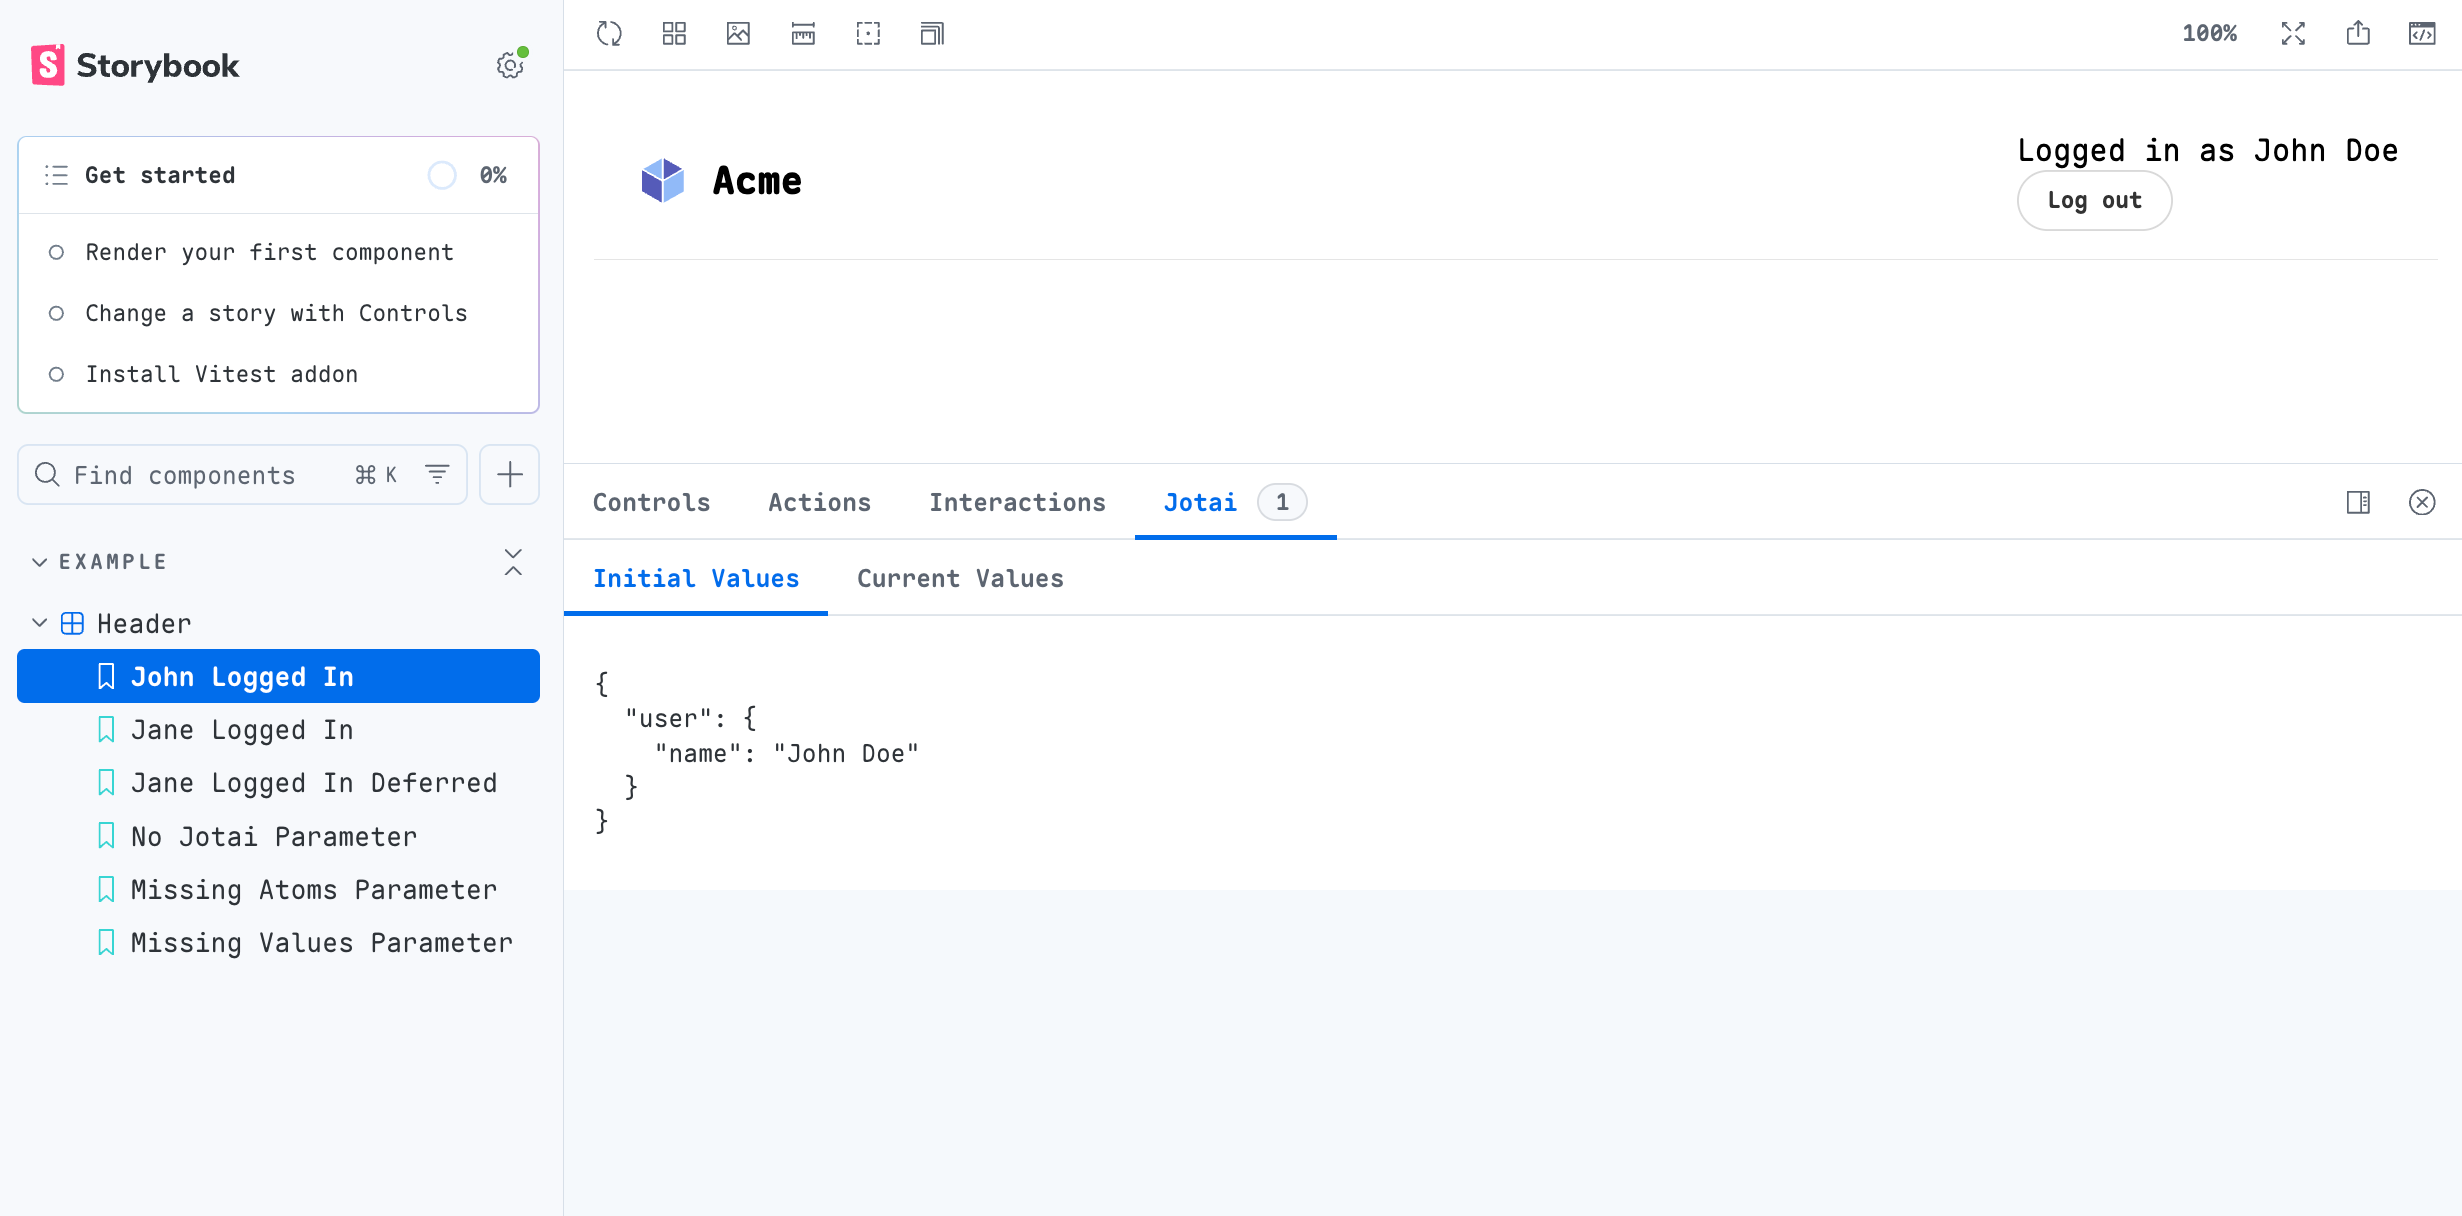Click the Log out button

tap(2094, 200)
